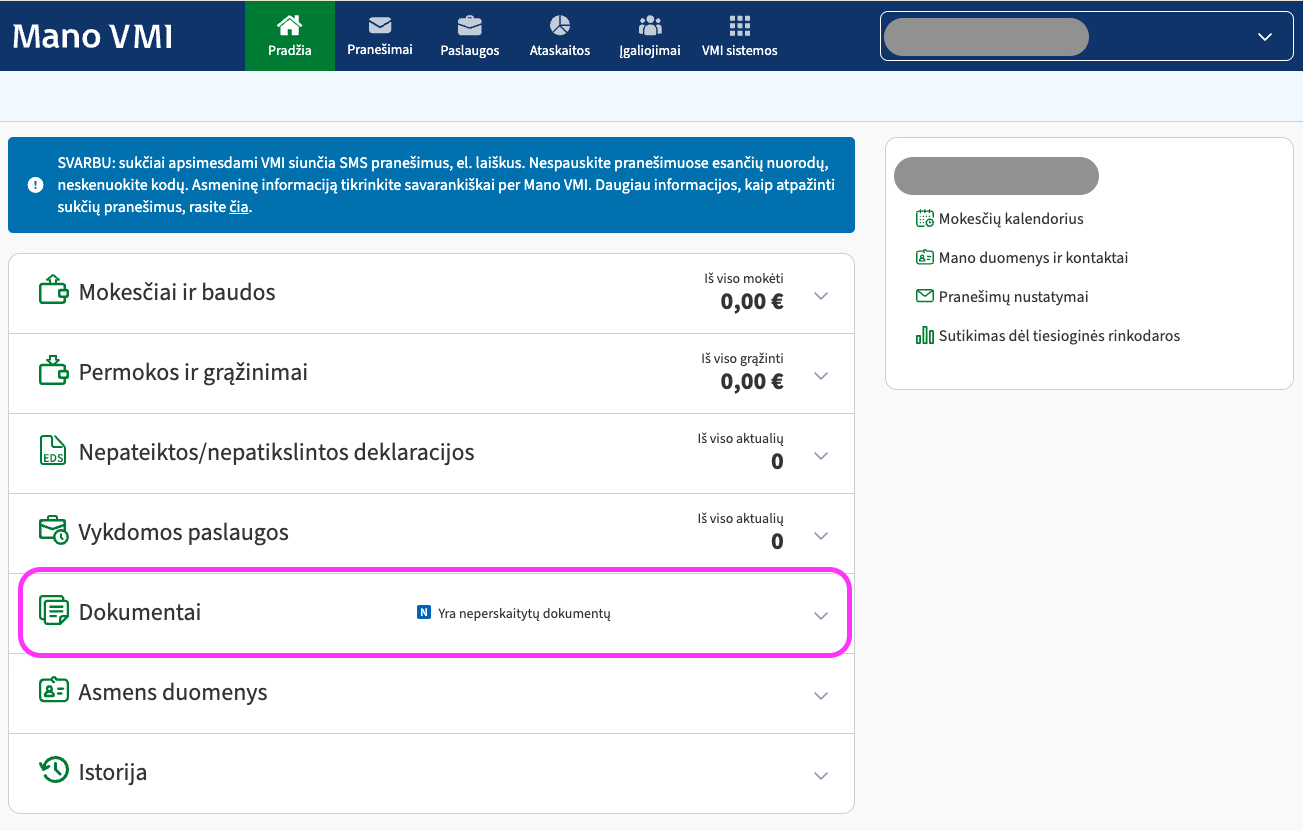Screen dimensions: 1303x831
Task: Expand Nepateiktos/nepatikslintos deklaracijos chevron
Action: (821, 456)
